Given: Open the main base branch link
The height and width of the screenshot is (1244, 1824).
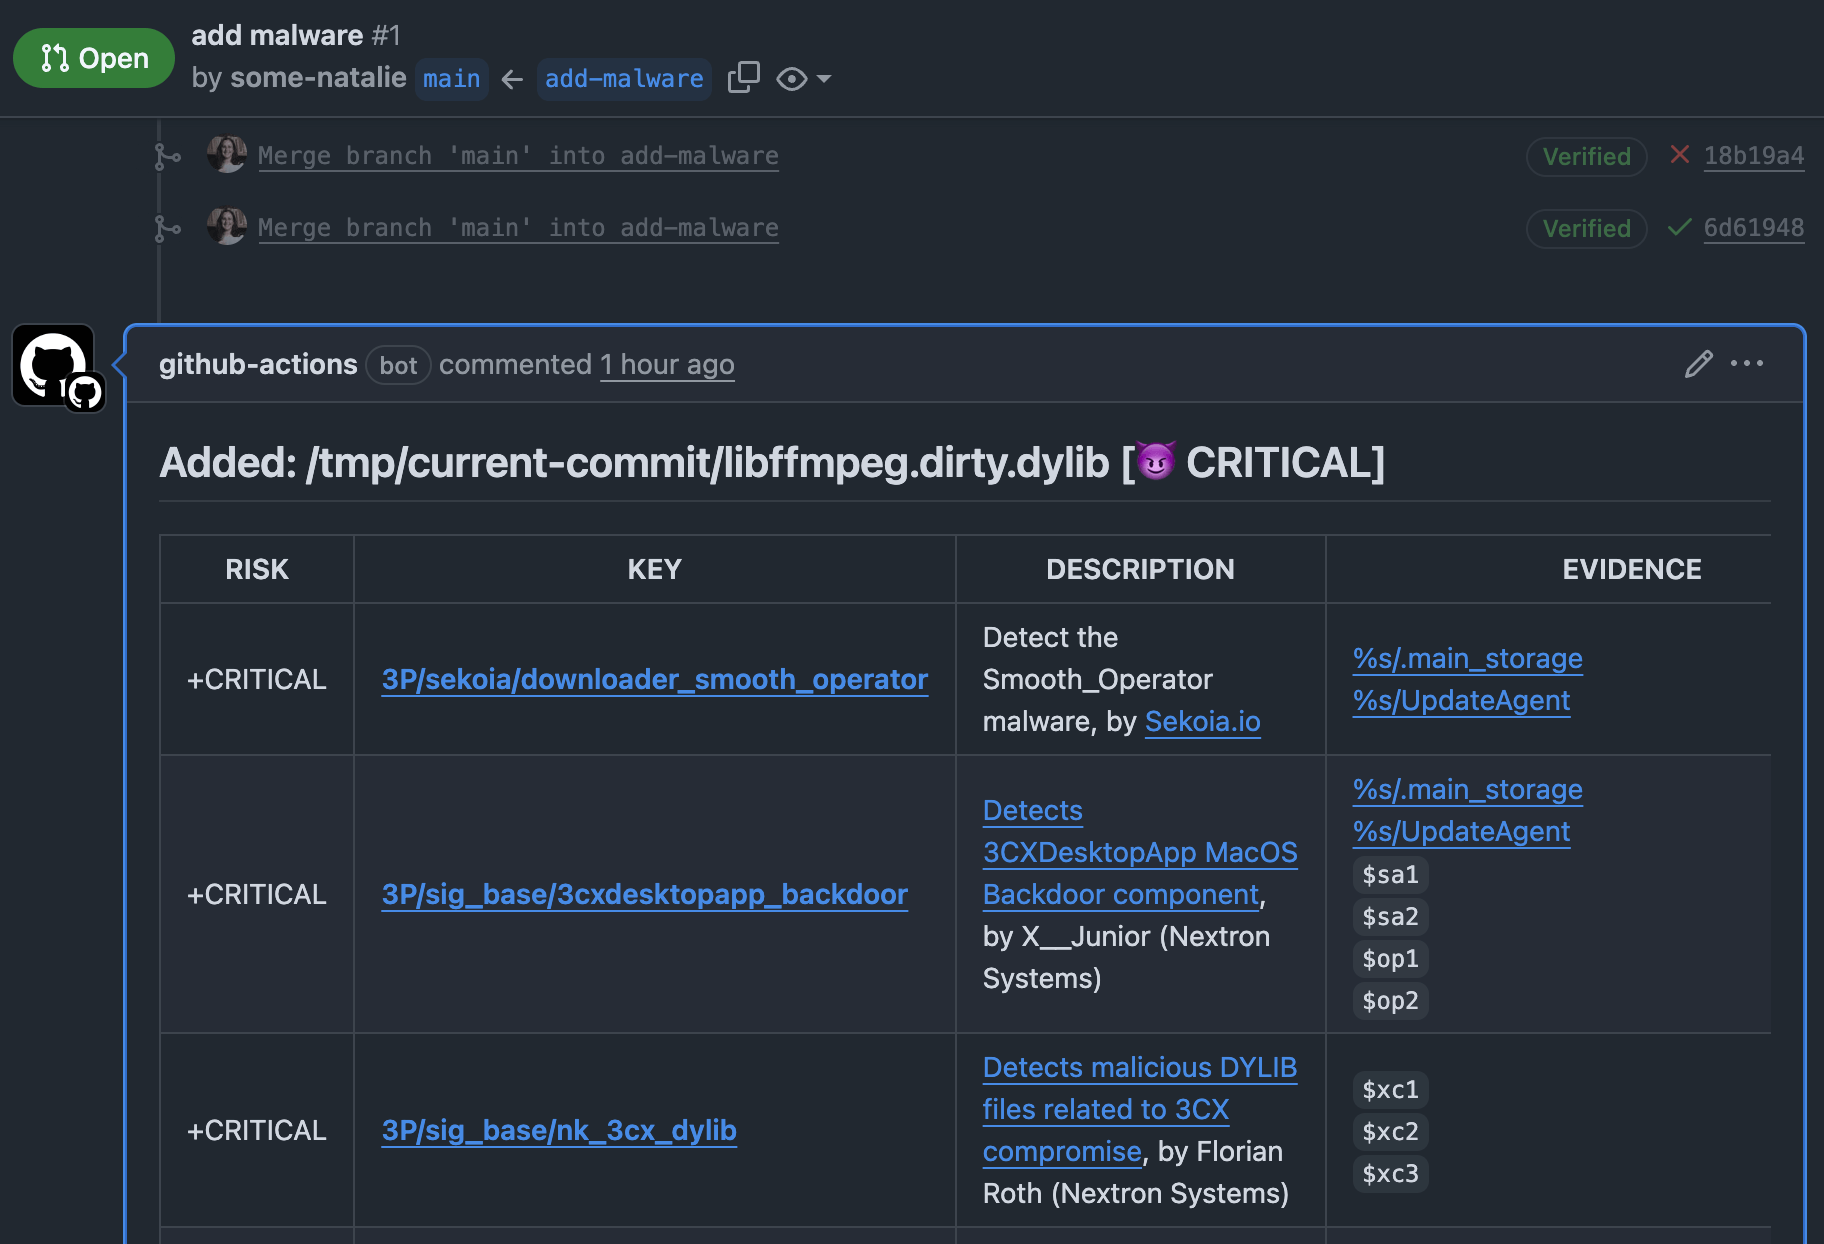Looking at the screenshot, I should pos(451,79).
